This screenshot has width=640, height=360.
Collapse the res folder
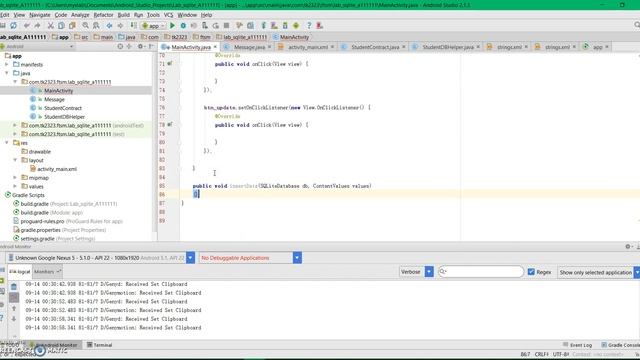coord(7,143)
